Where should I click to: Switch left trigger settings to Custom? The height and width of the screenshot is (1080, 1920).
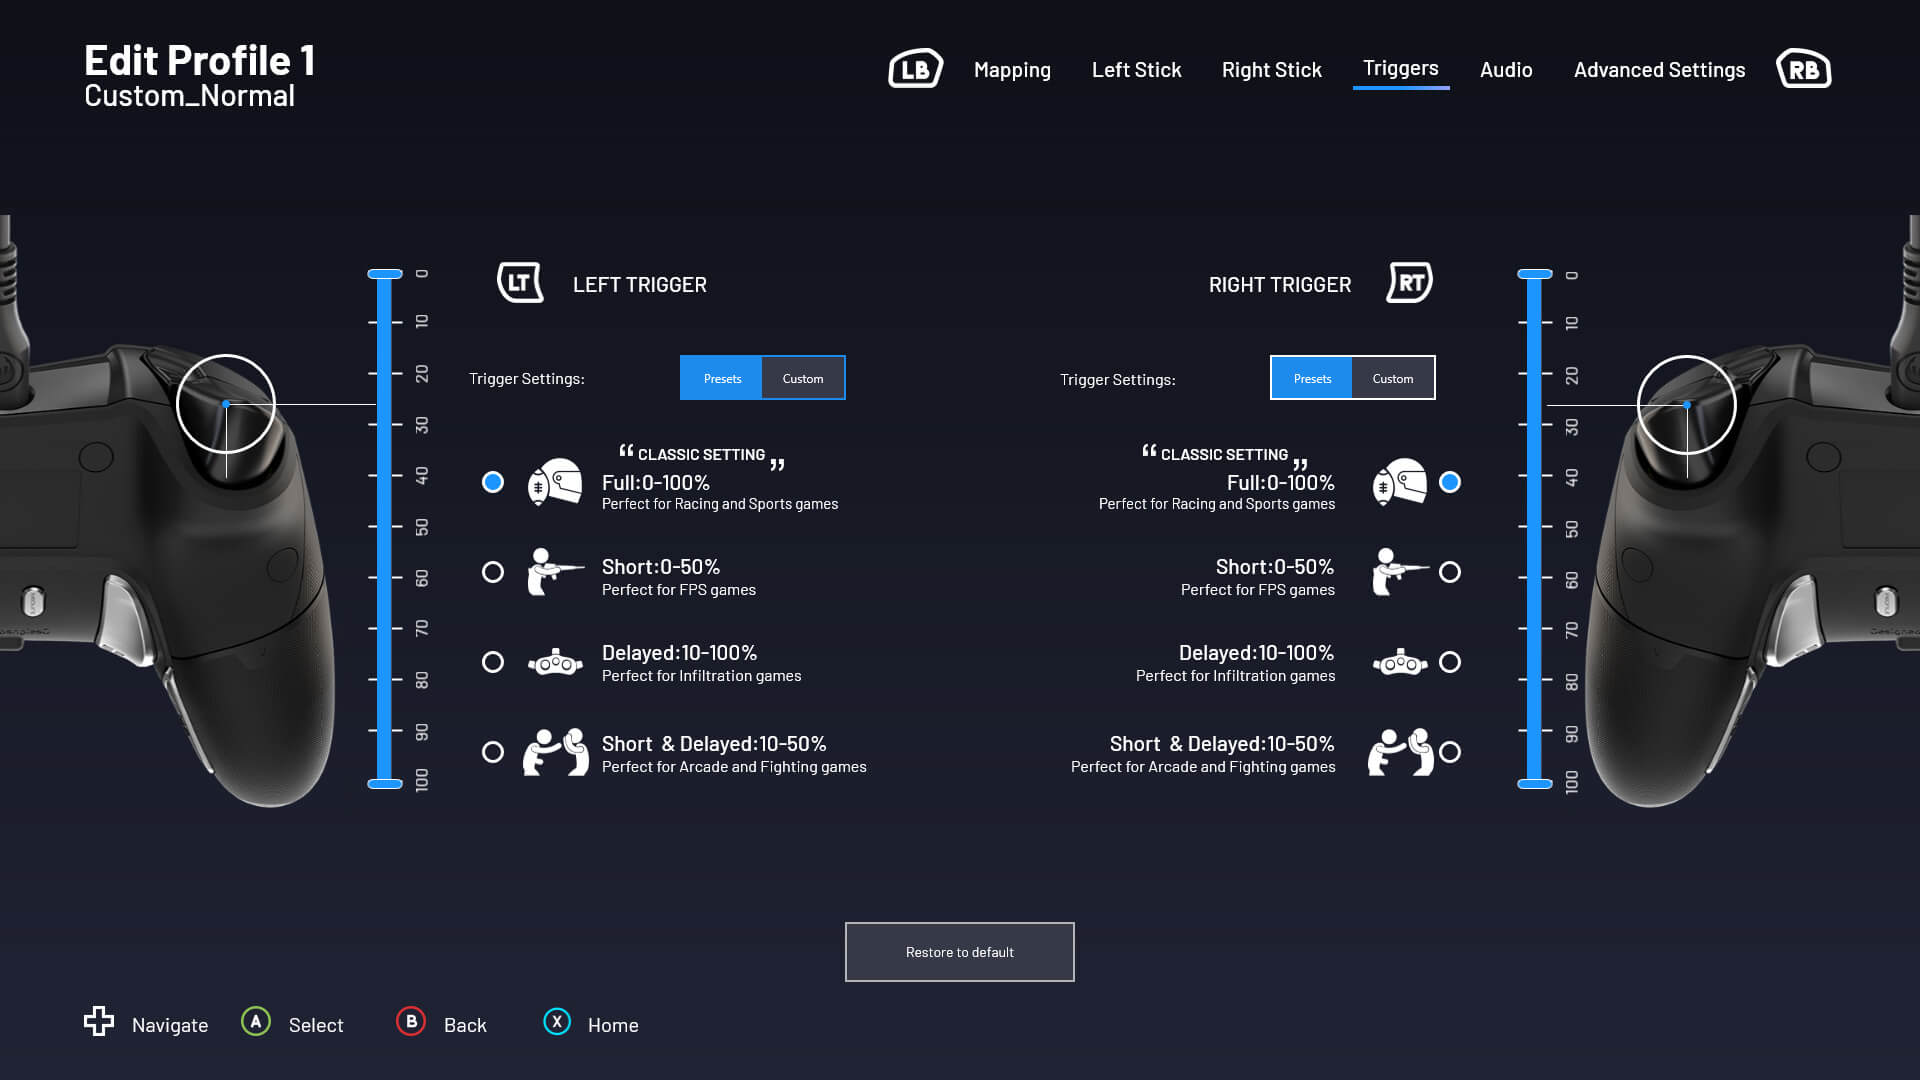(x=803, y=378)
